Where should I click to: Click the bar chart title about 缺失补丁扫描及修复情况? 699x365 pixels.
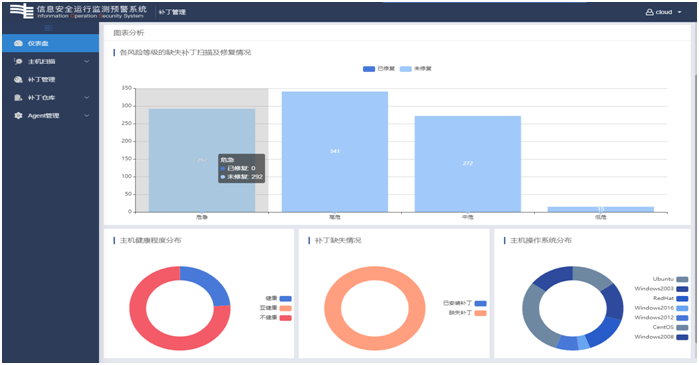coord(185,53)
